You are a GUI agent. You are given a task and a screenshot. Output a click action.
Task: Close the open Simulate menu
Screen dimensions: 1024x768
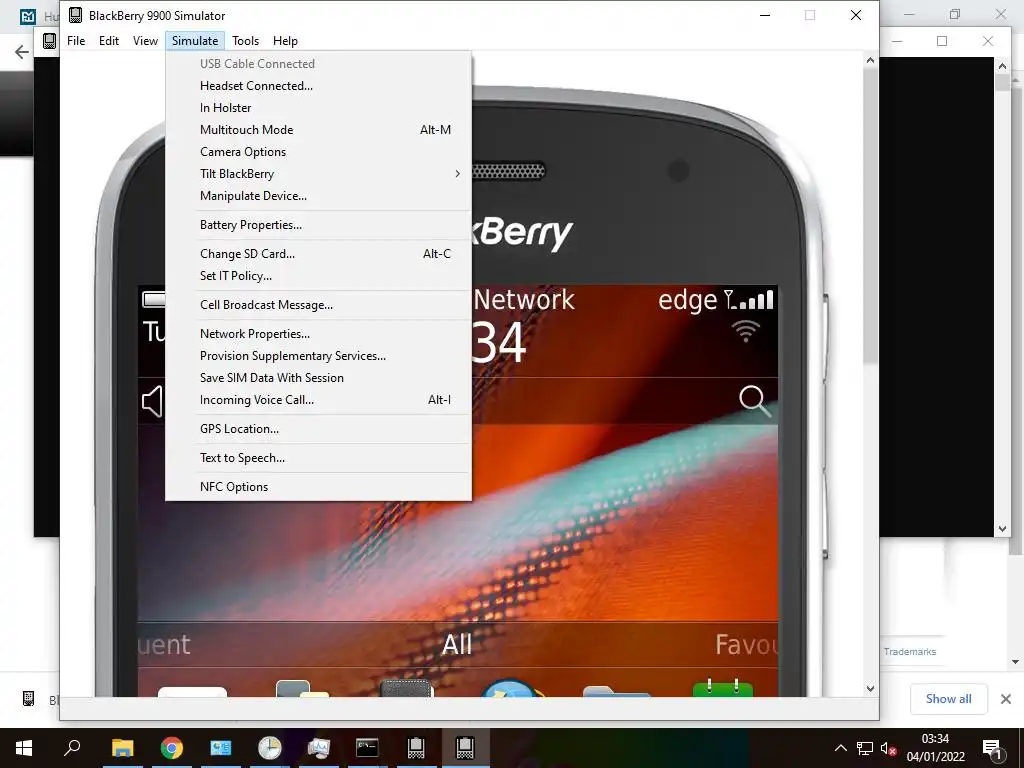click(x=195, y=40)
